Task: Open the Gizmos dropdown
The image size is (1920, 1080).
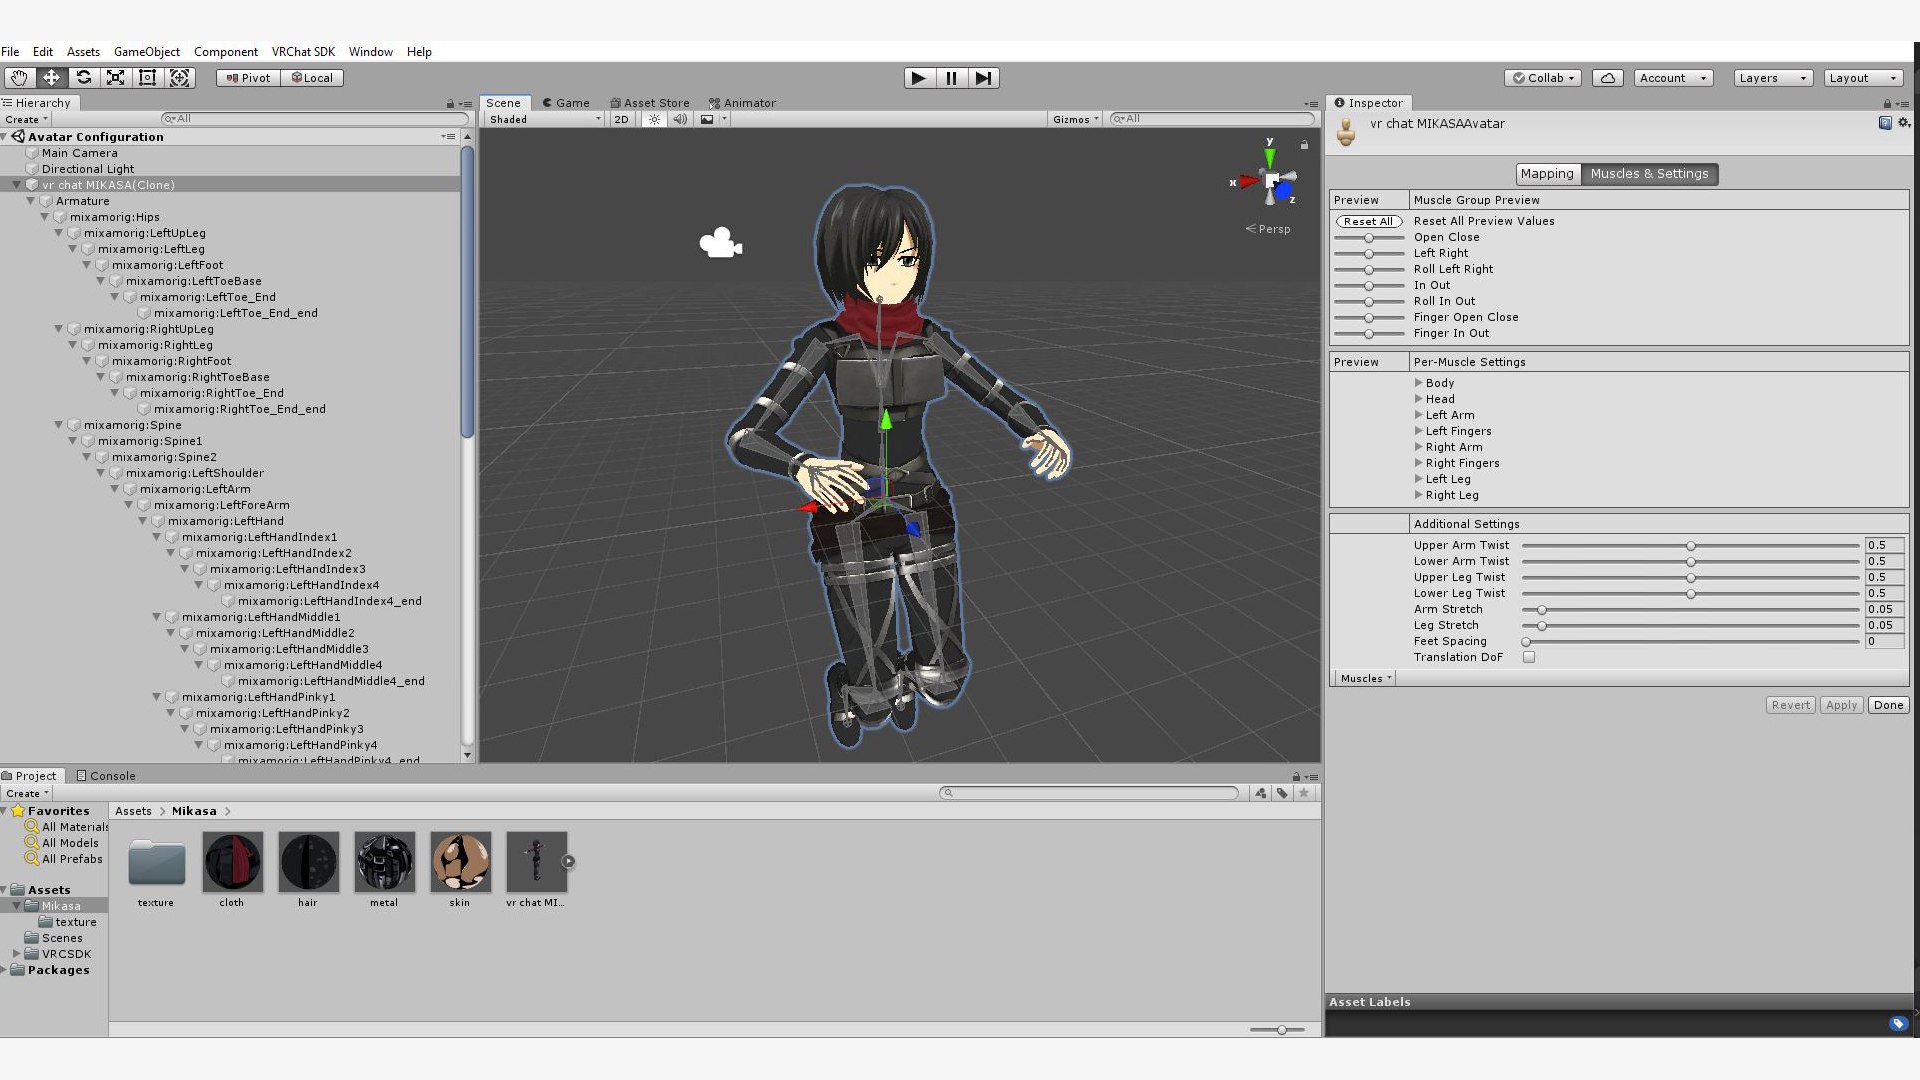Action: click(x=1075, y=119)
